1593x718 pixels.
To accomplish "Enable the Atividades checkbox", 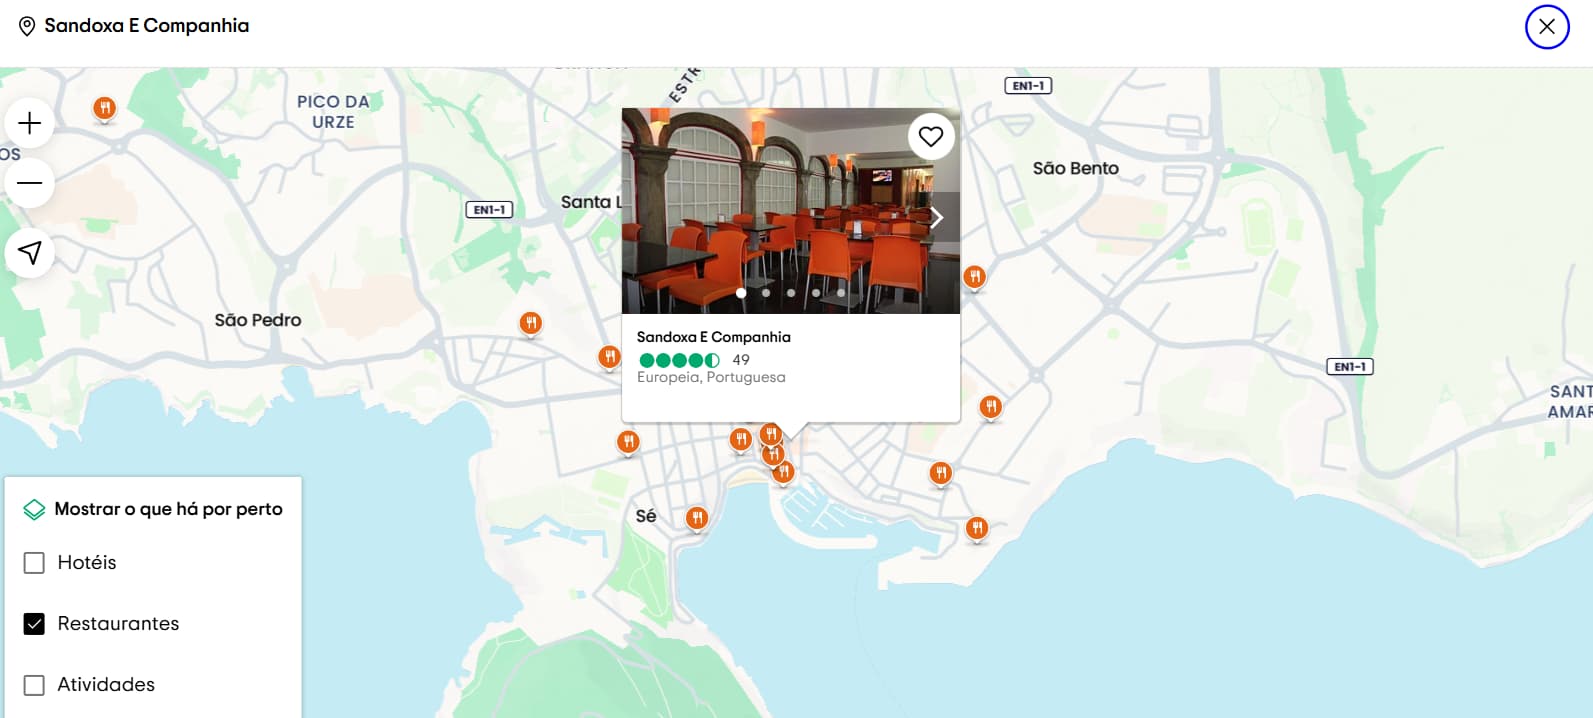I will pyautogui.click(x=34, y=685).
